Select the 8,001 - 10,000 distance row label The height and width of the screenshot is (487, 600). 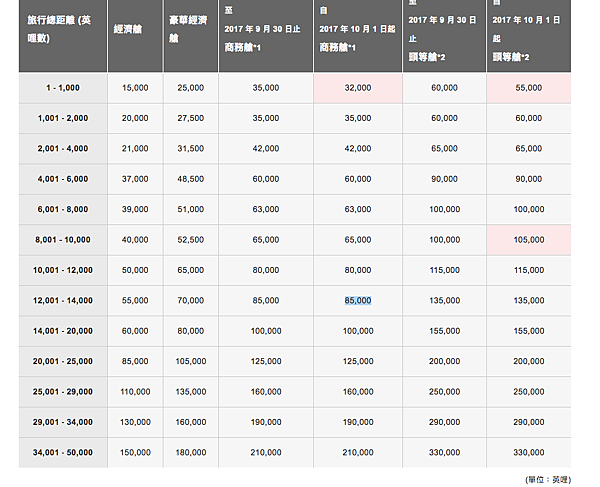(63, 240)
